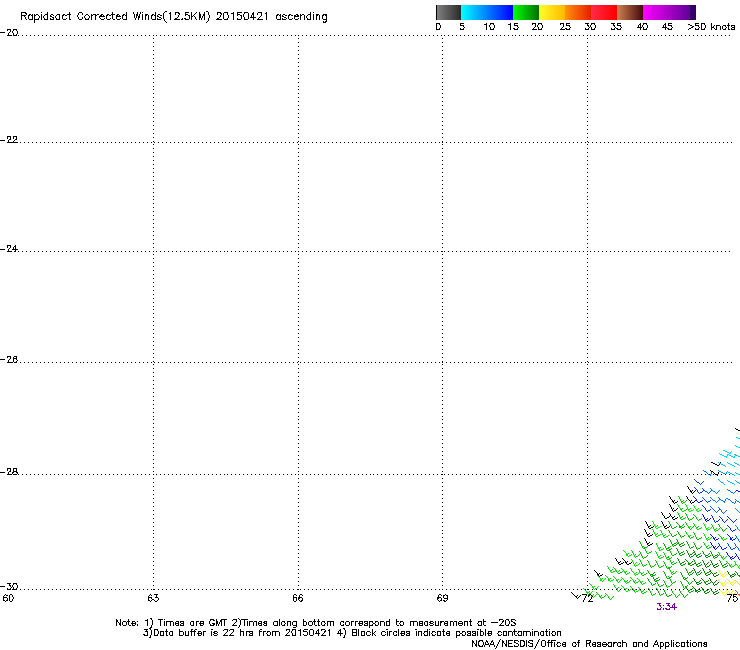Click the green 15-20 knots color band
This screenshot has height=650, width=740.
pyautogui.click(x=526, y=12)
